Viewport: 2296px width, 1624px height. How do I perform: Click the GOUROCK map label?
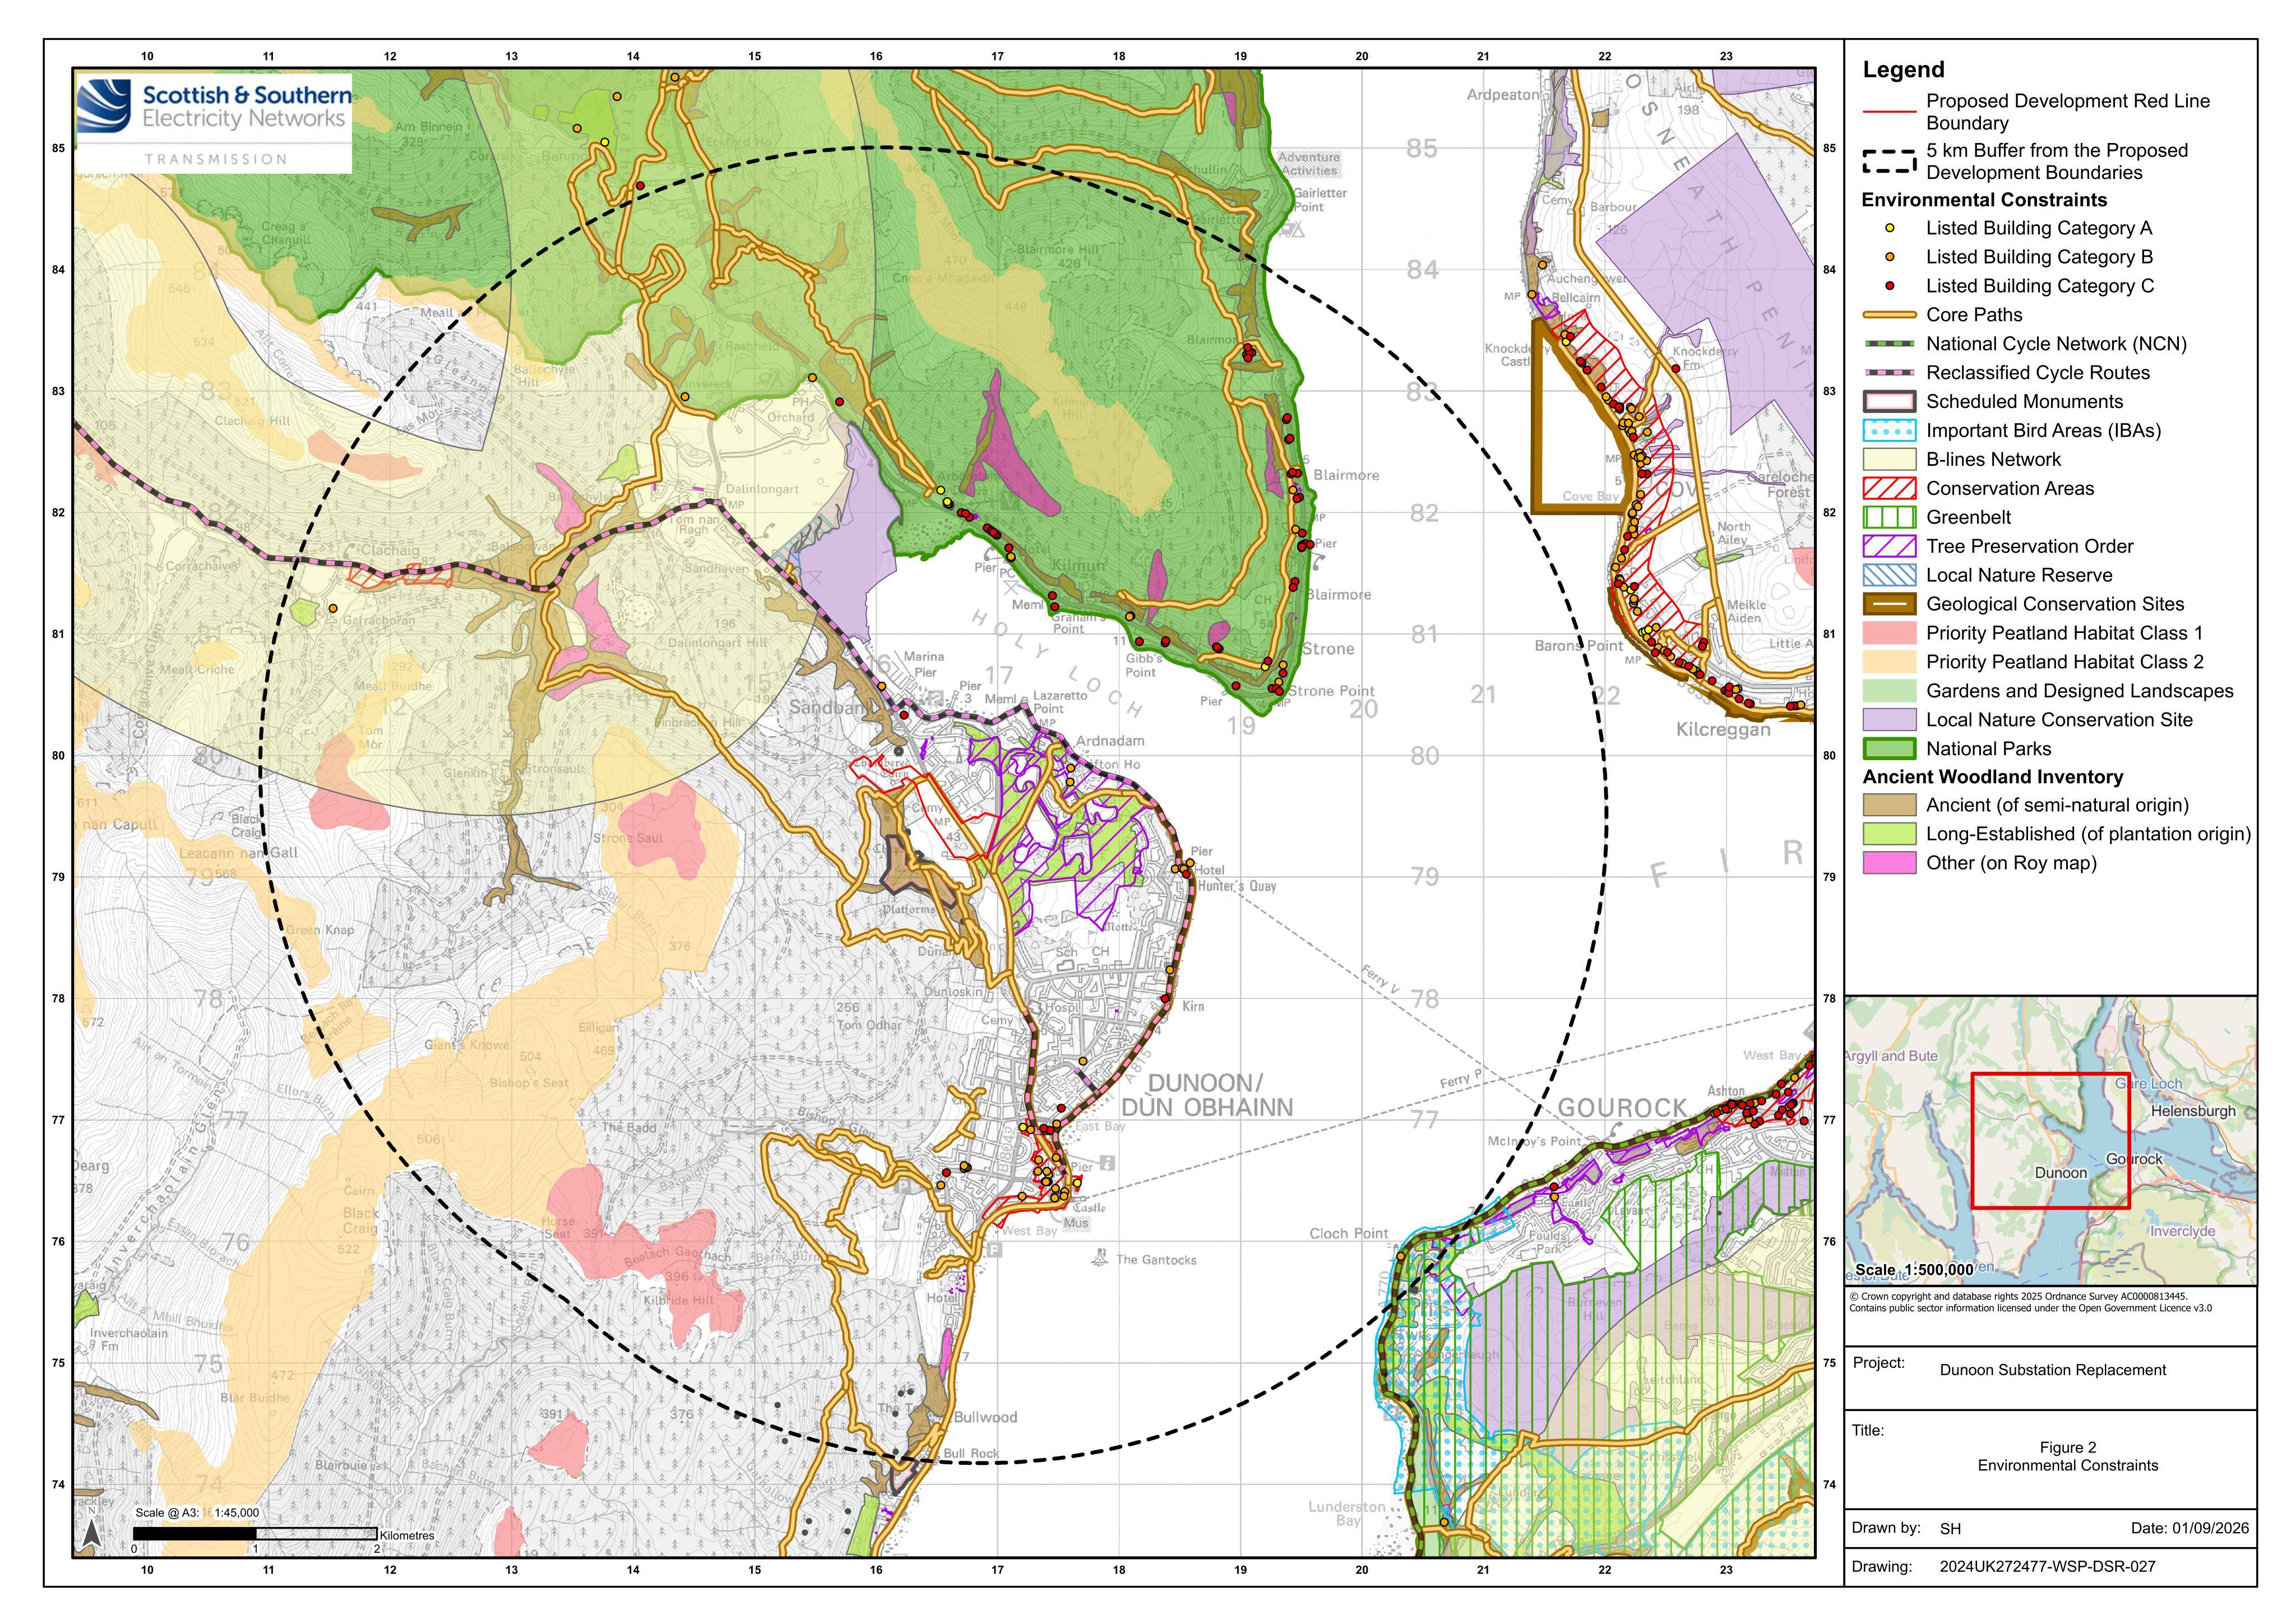(1622, 1109)
